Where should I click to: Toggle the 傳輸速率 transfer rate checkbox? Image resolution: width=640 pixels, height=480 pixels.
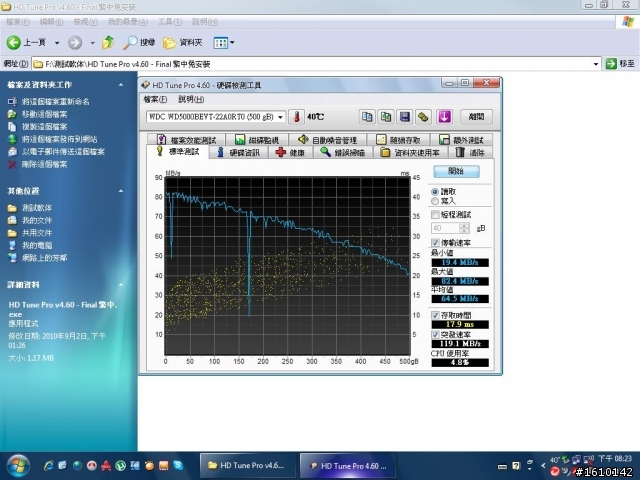tap(436, 242)
